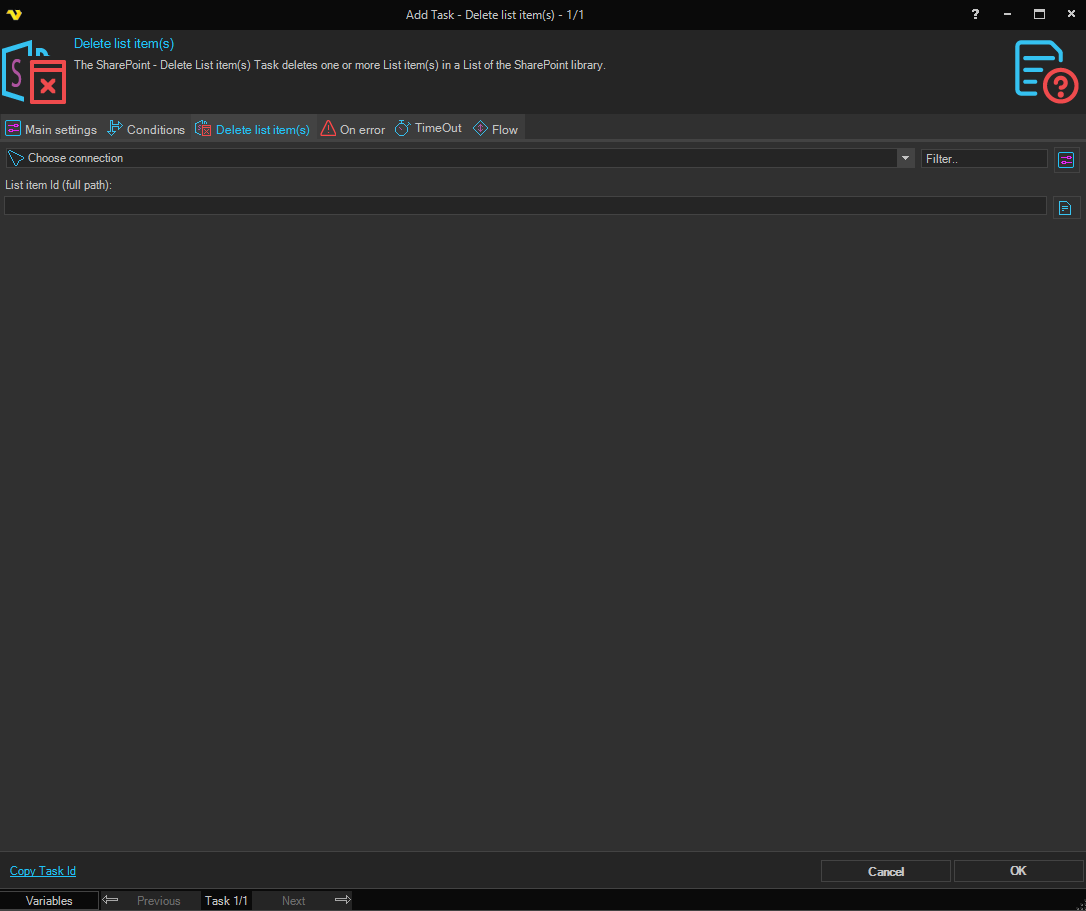Screen dimensions: 1086x911
Task: Expand the Choose connection dropdown arrow
Action: click(905, 158)
